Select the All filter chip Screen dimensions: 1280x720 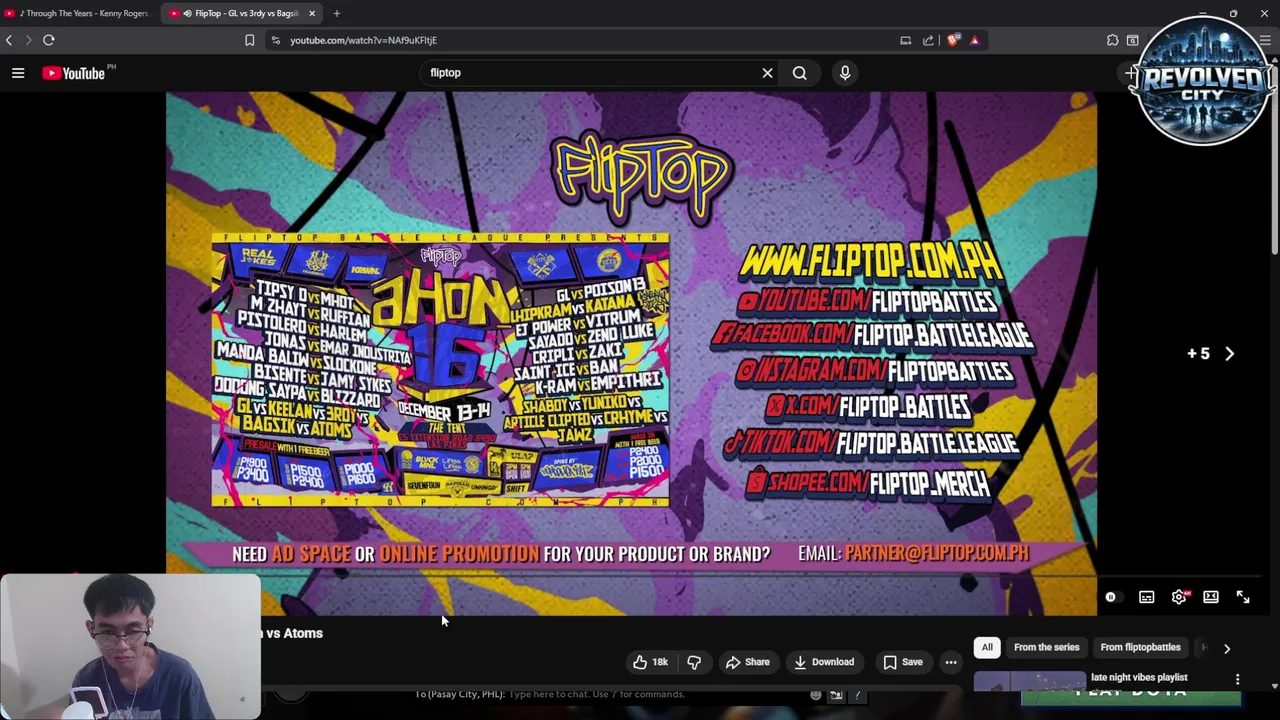click(987, 648)
